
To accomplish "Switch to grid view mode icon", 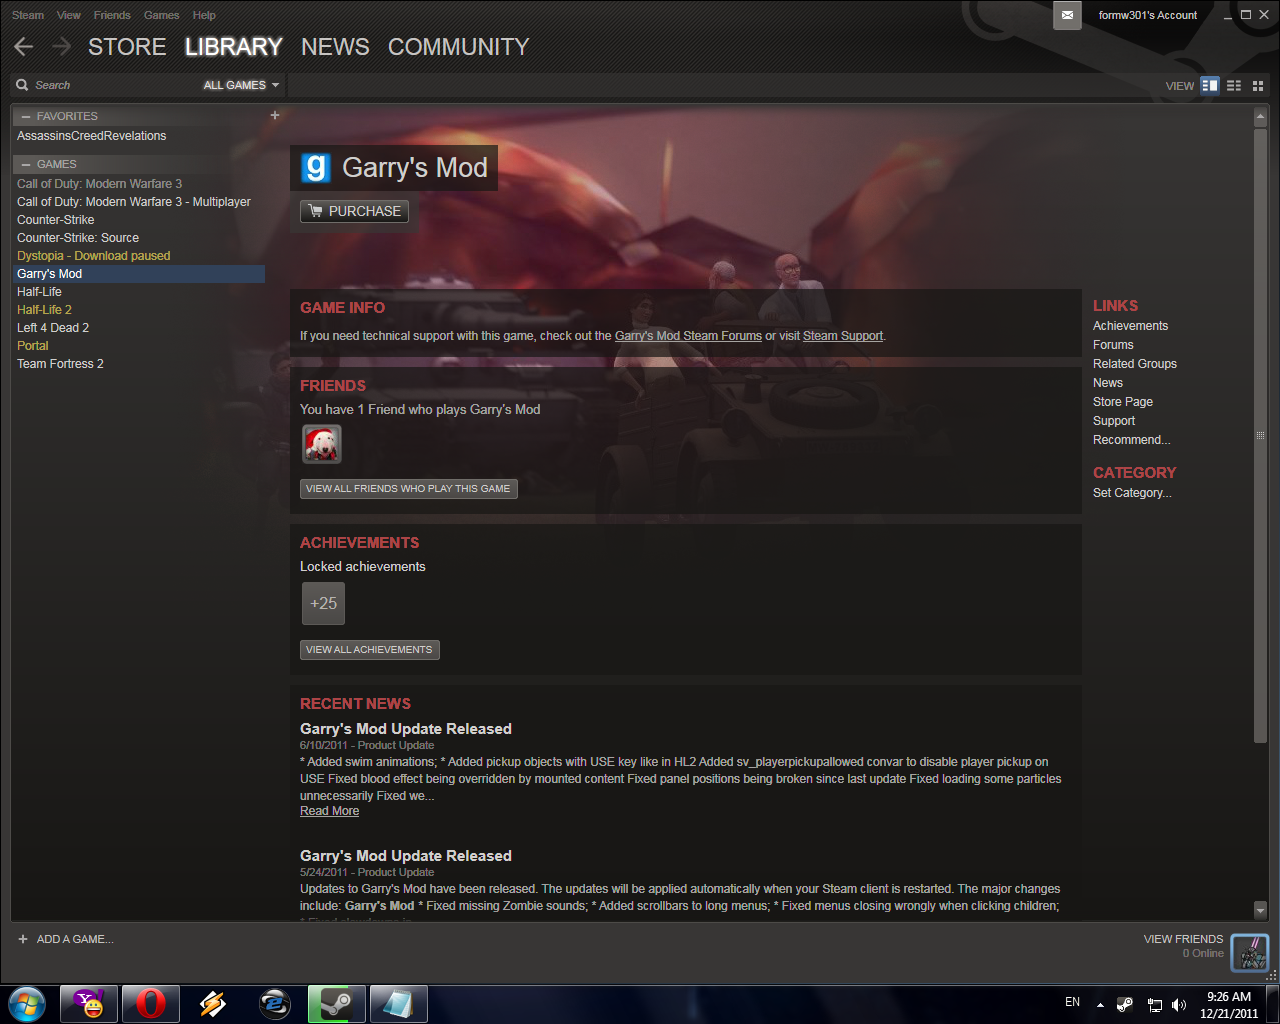I will pyautogui.click(x=1258, y=85).
